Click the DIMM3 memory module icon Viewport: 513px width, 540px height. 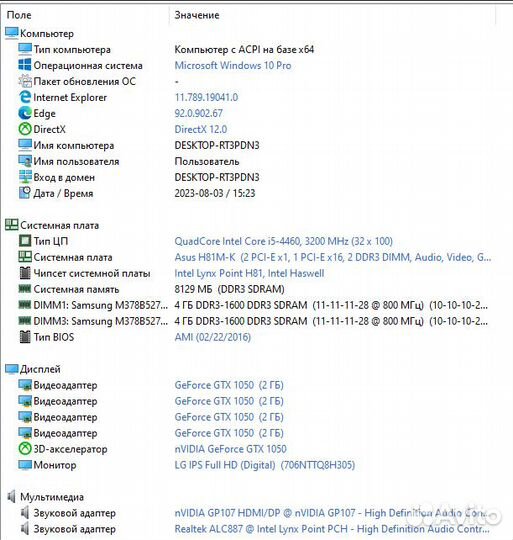click(x=25, y=321)
